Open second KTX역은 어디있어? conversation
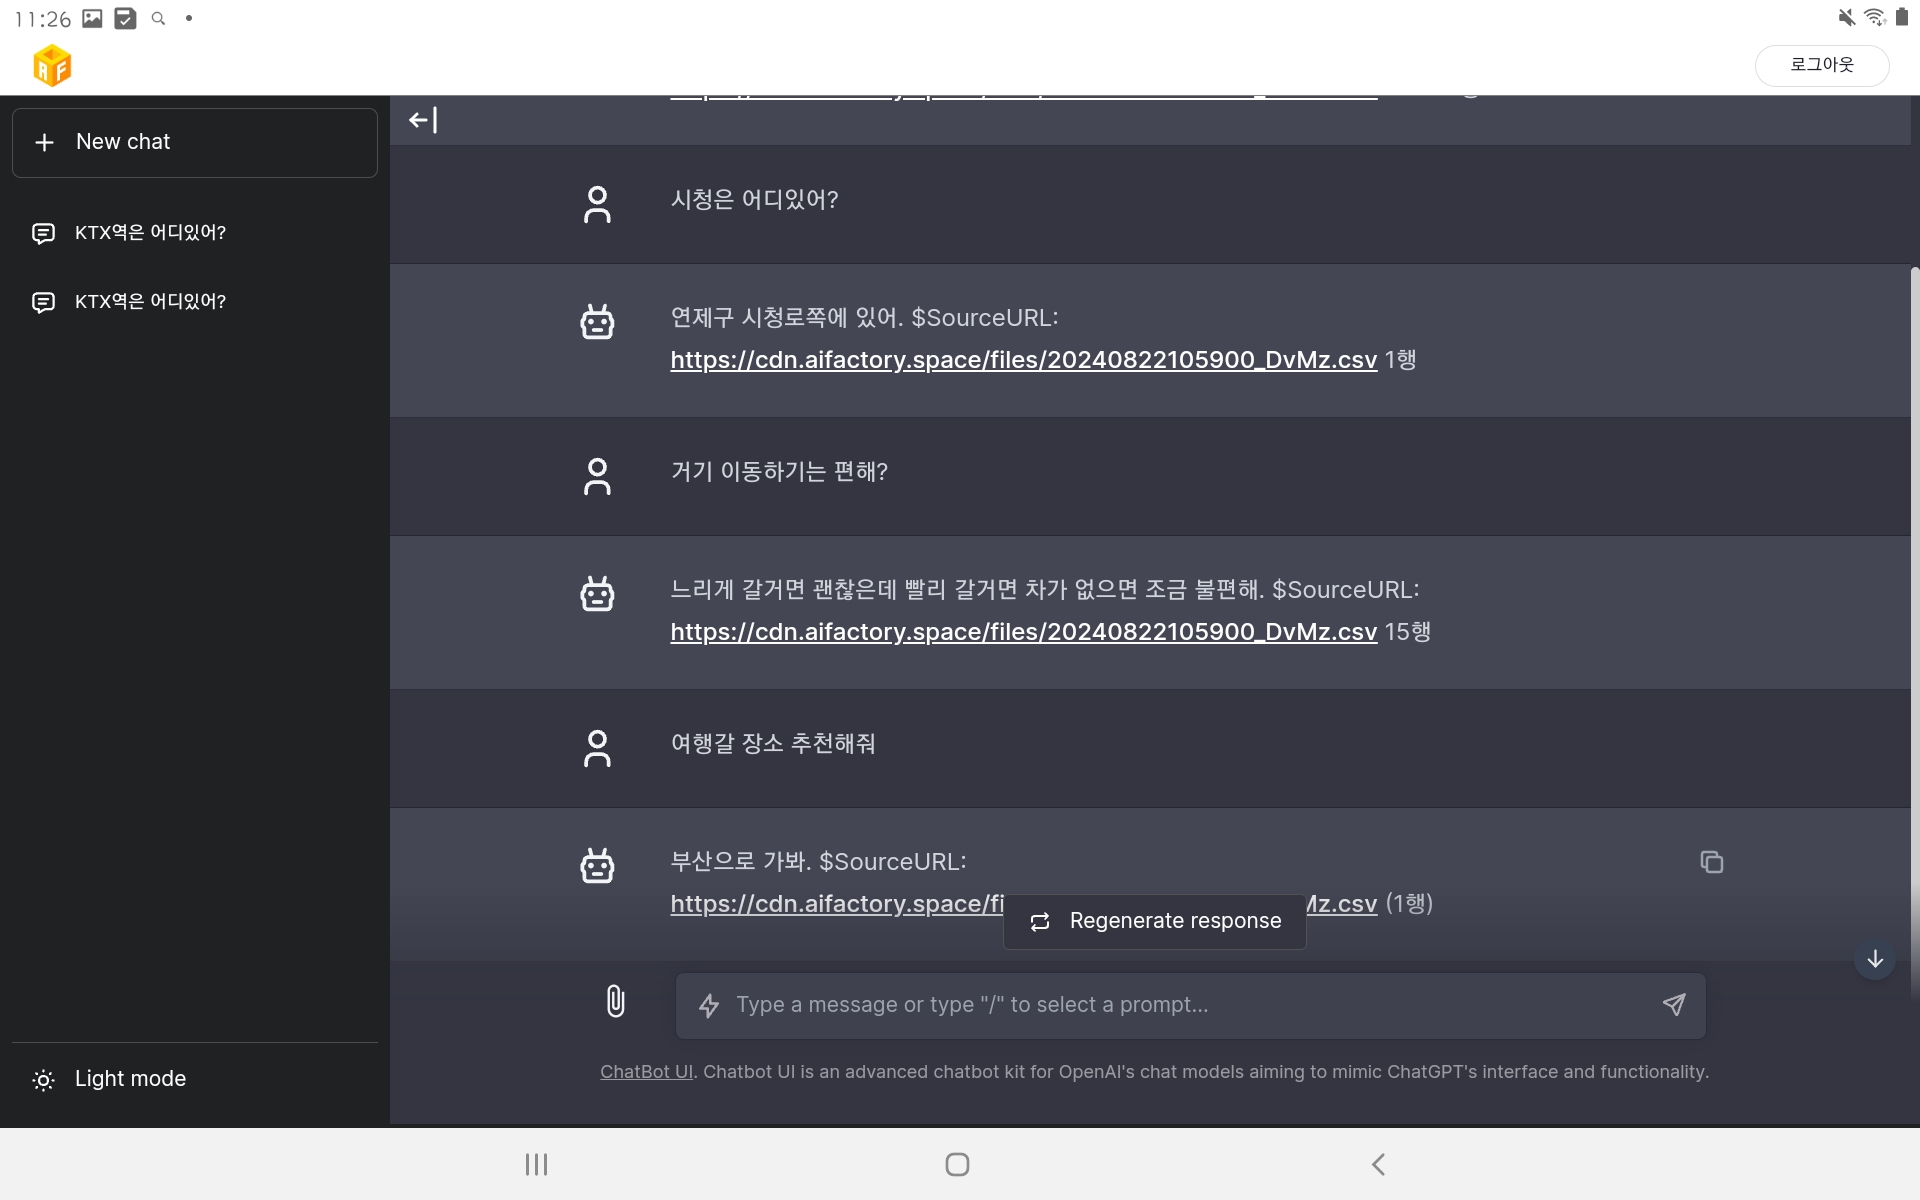 (150, 302)
